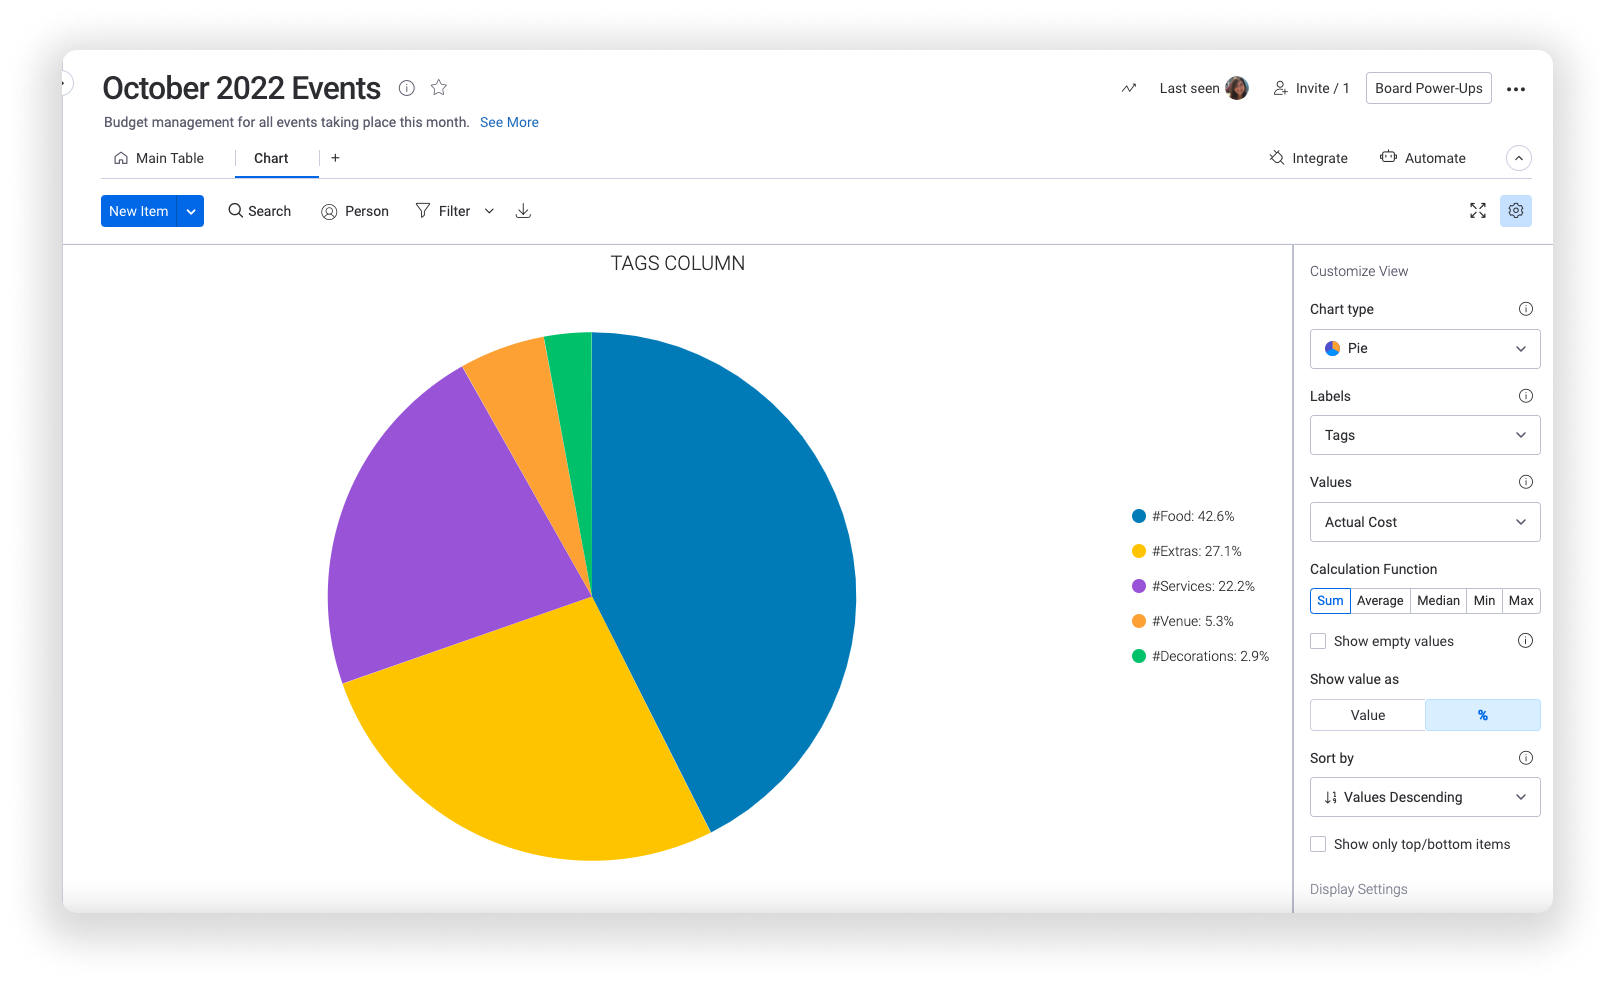
Task: Add a new board view with plus
Action: (x=335, y=158)
